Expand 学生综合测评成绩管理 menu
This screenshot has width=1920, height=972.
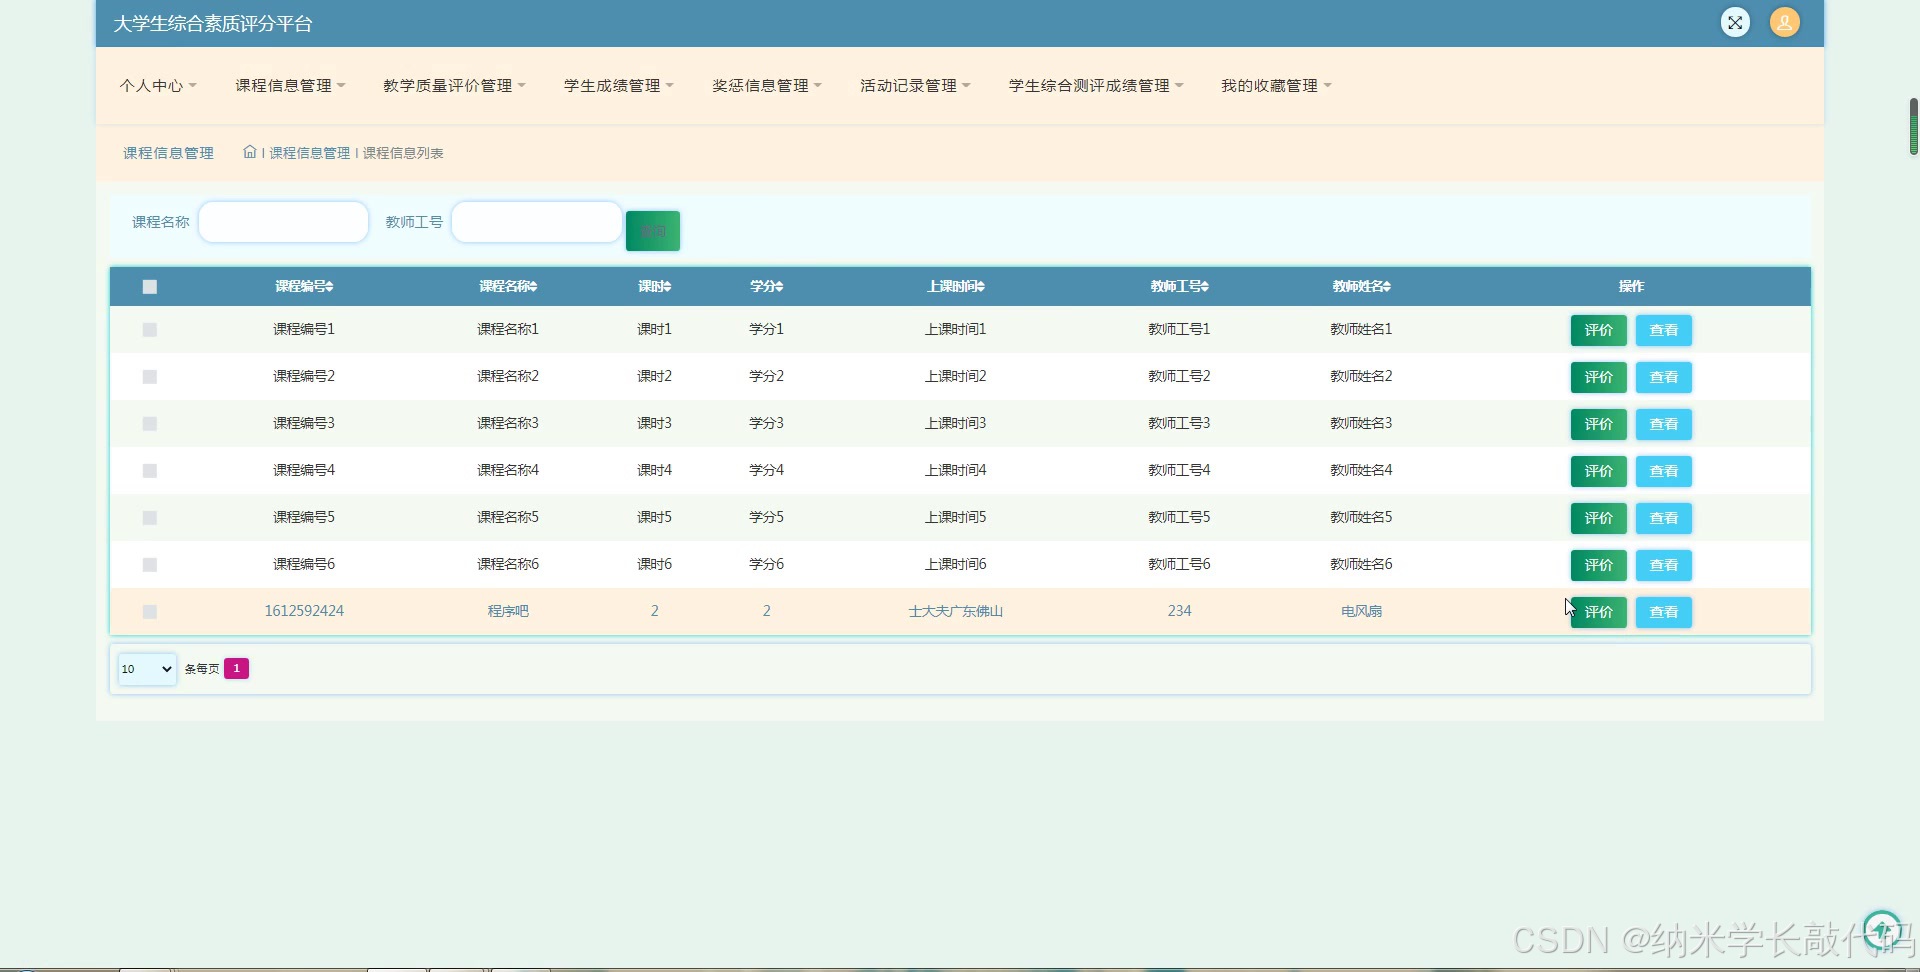(x=1096, y=86)
